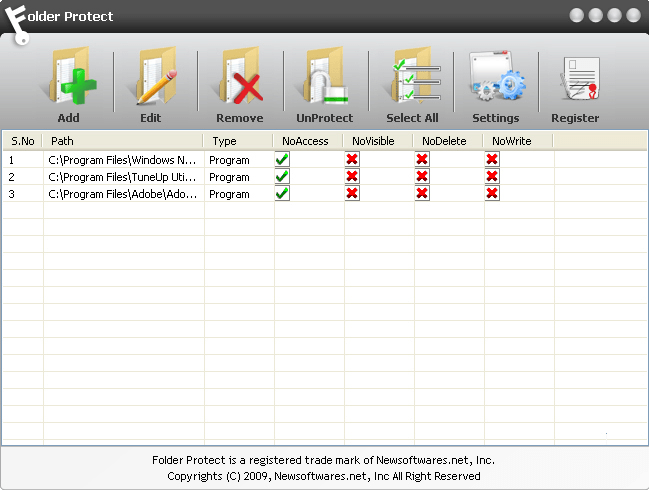Click the rightmost round title bar button
This screenshot has width=649, height=490.
[633, 16]
